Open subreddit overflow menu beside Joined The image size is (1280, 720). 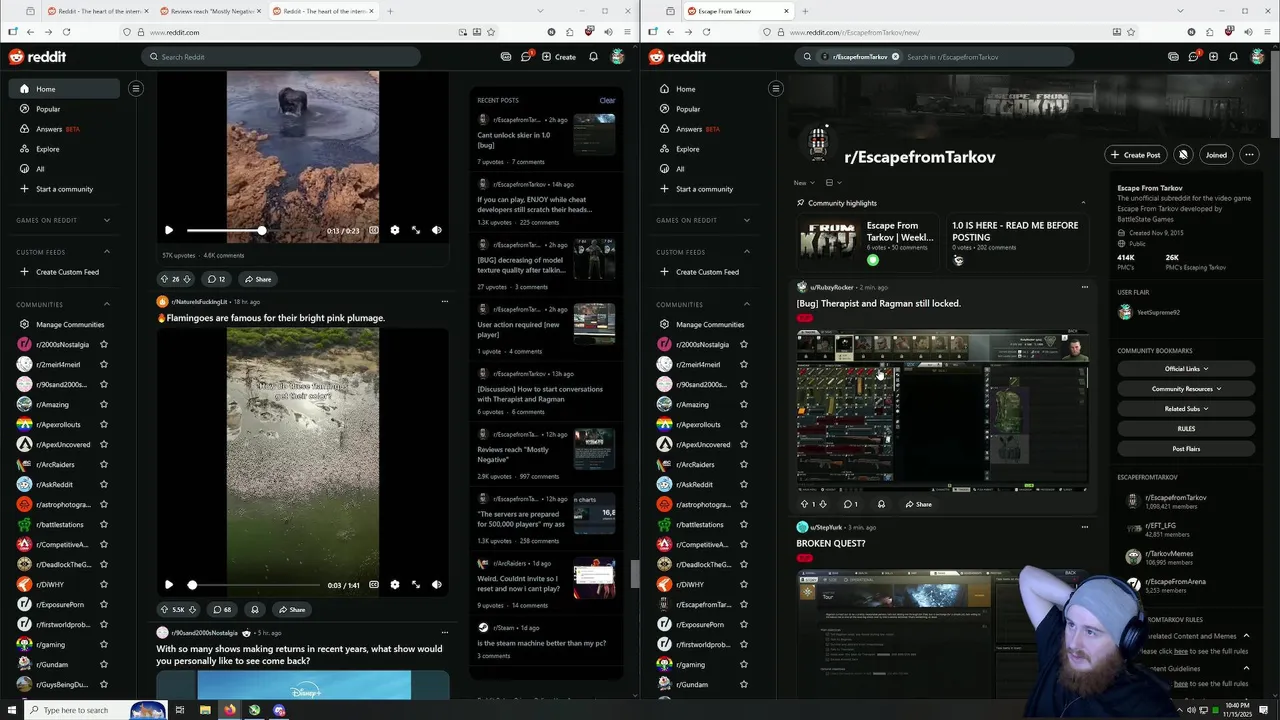[x=1249, y=155]
